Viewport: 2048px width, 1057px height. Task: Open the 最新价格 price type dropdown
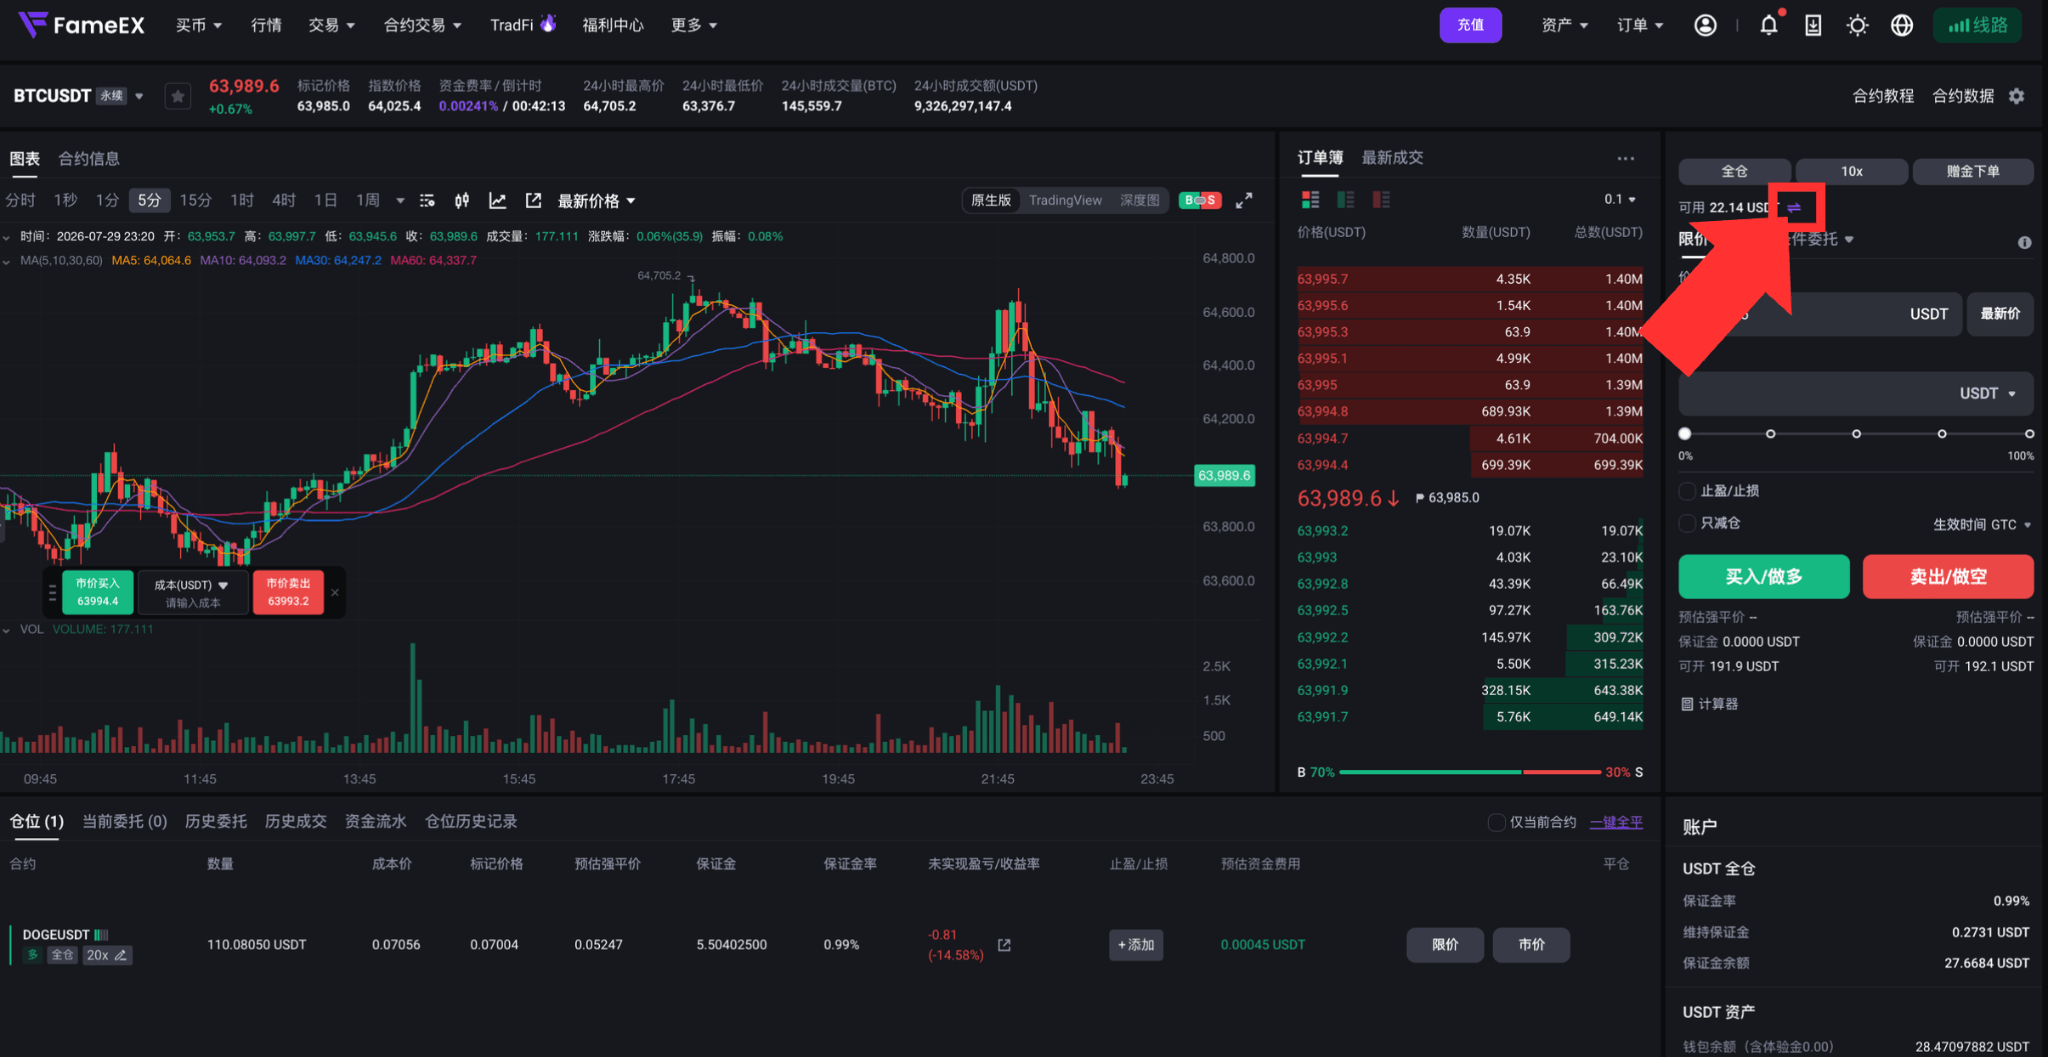(596, 201)
